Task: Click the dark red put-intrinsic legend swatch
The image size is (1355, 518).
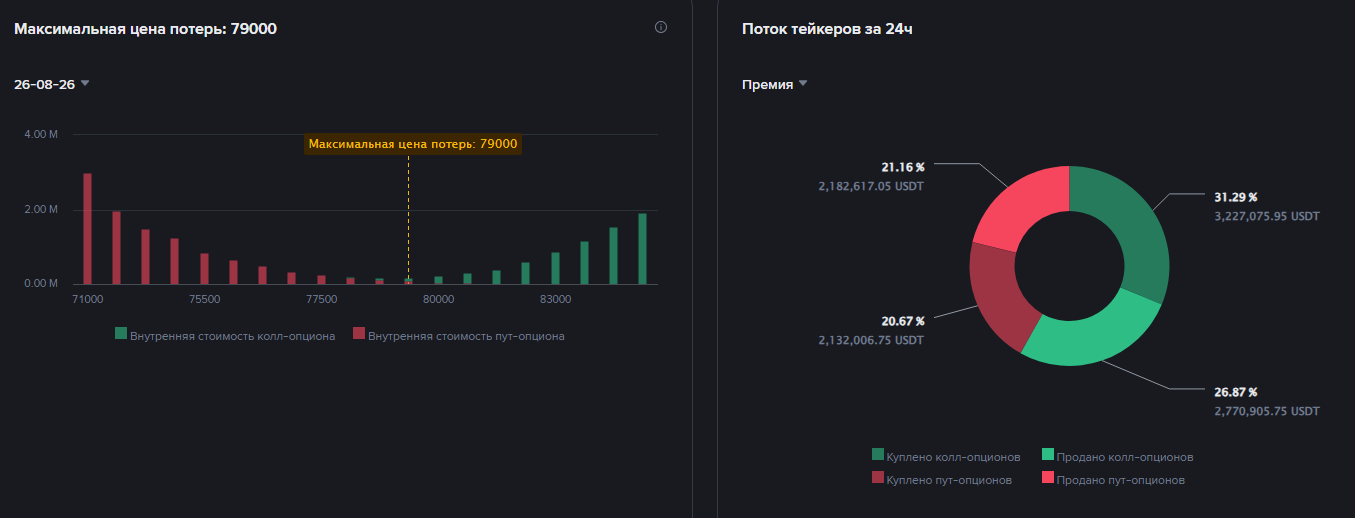Action: 359,335
